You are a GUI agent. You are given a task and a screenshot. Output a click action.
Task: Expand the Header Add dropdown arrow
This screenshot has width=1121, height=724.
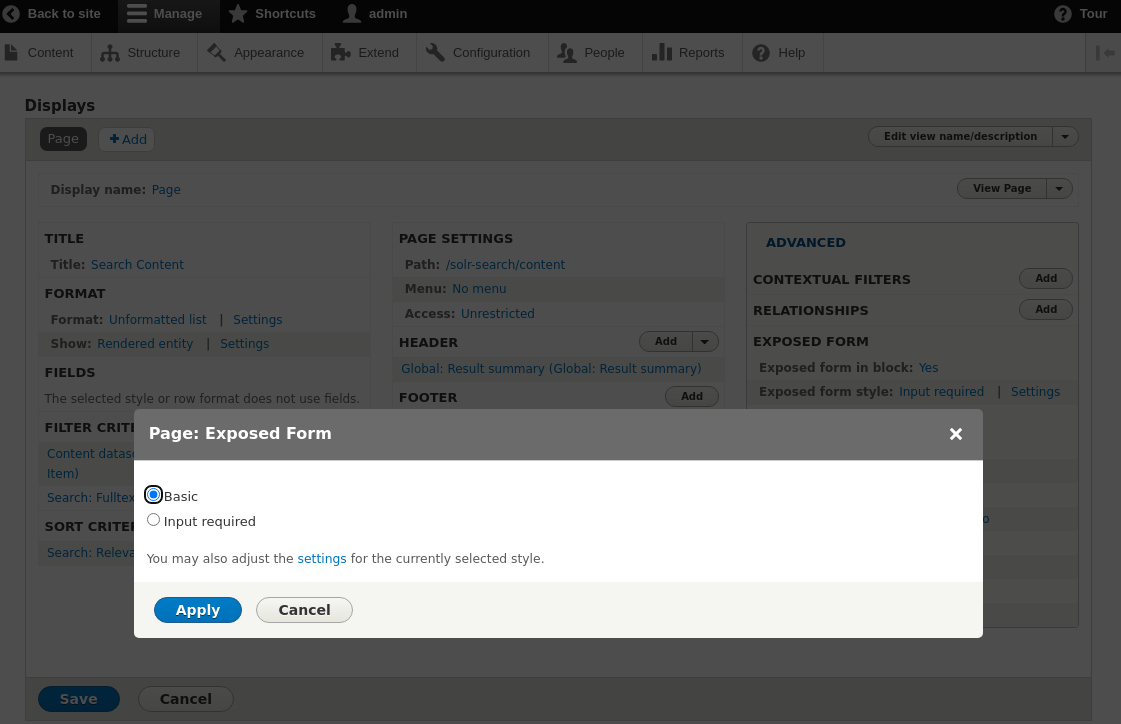(705, 342)
